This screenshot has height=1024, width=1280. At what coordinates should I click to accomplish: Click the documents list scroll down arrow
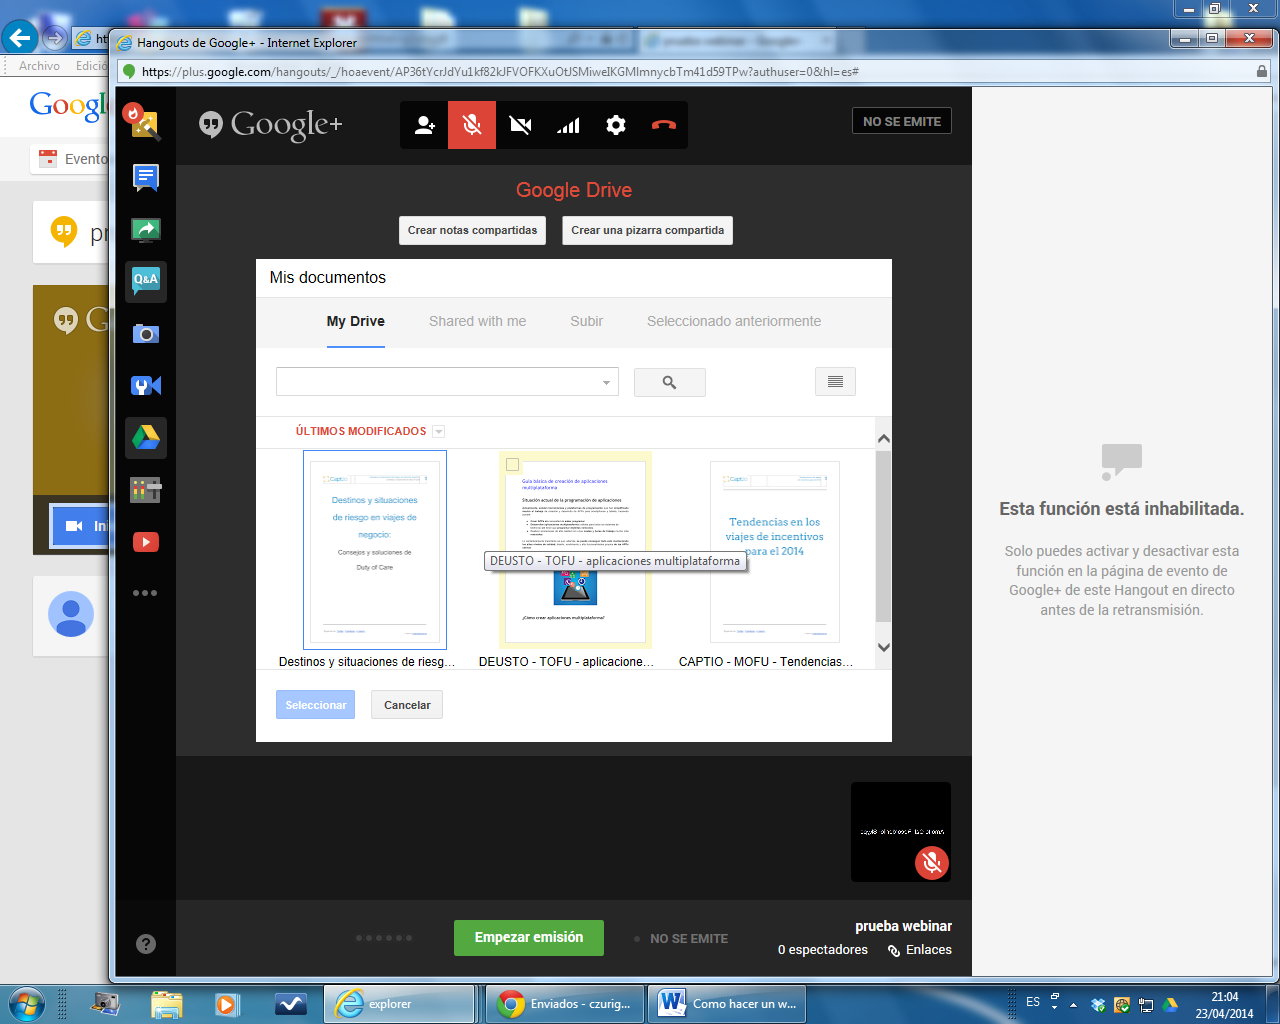point(884,647)
